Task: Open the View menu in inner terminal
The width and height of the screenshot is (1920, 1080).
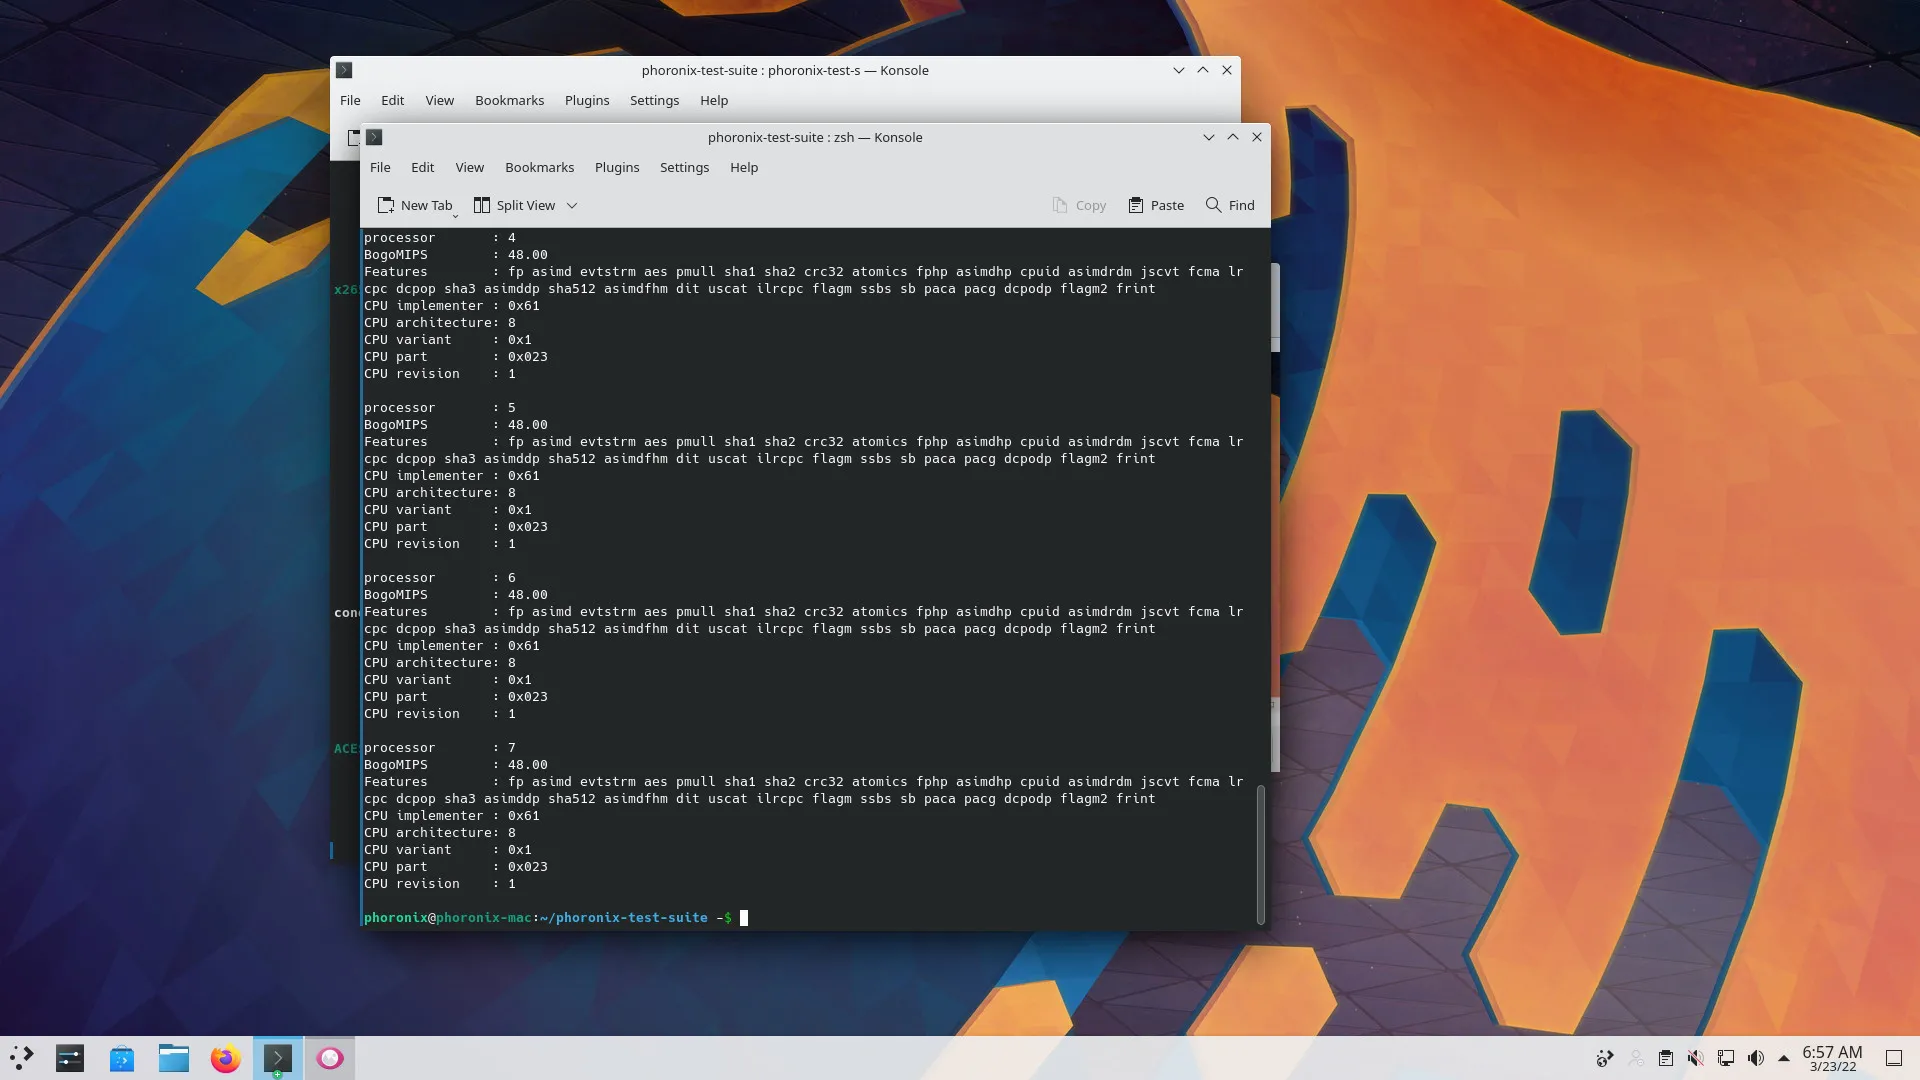Action: point(469,167)
